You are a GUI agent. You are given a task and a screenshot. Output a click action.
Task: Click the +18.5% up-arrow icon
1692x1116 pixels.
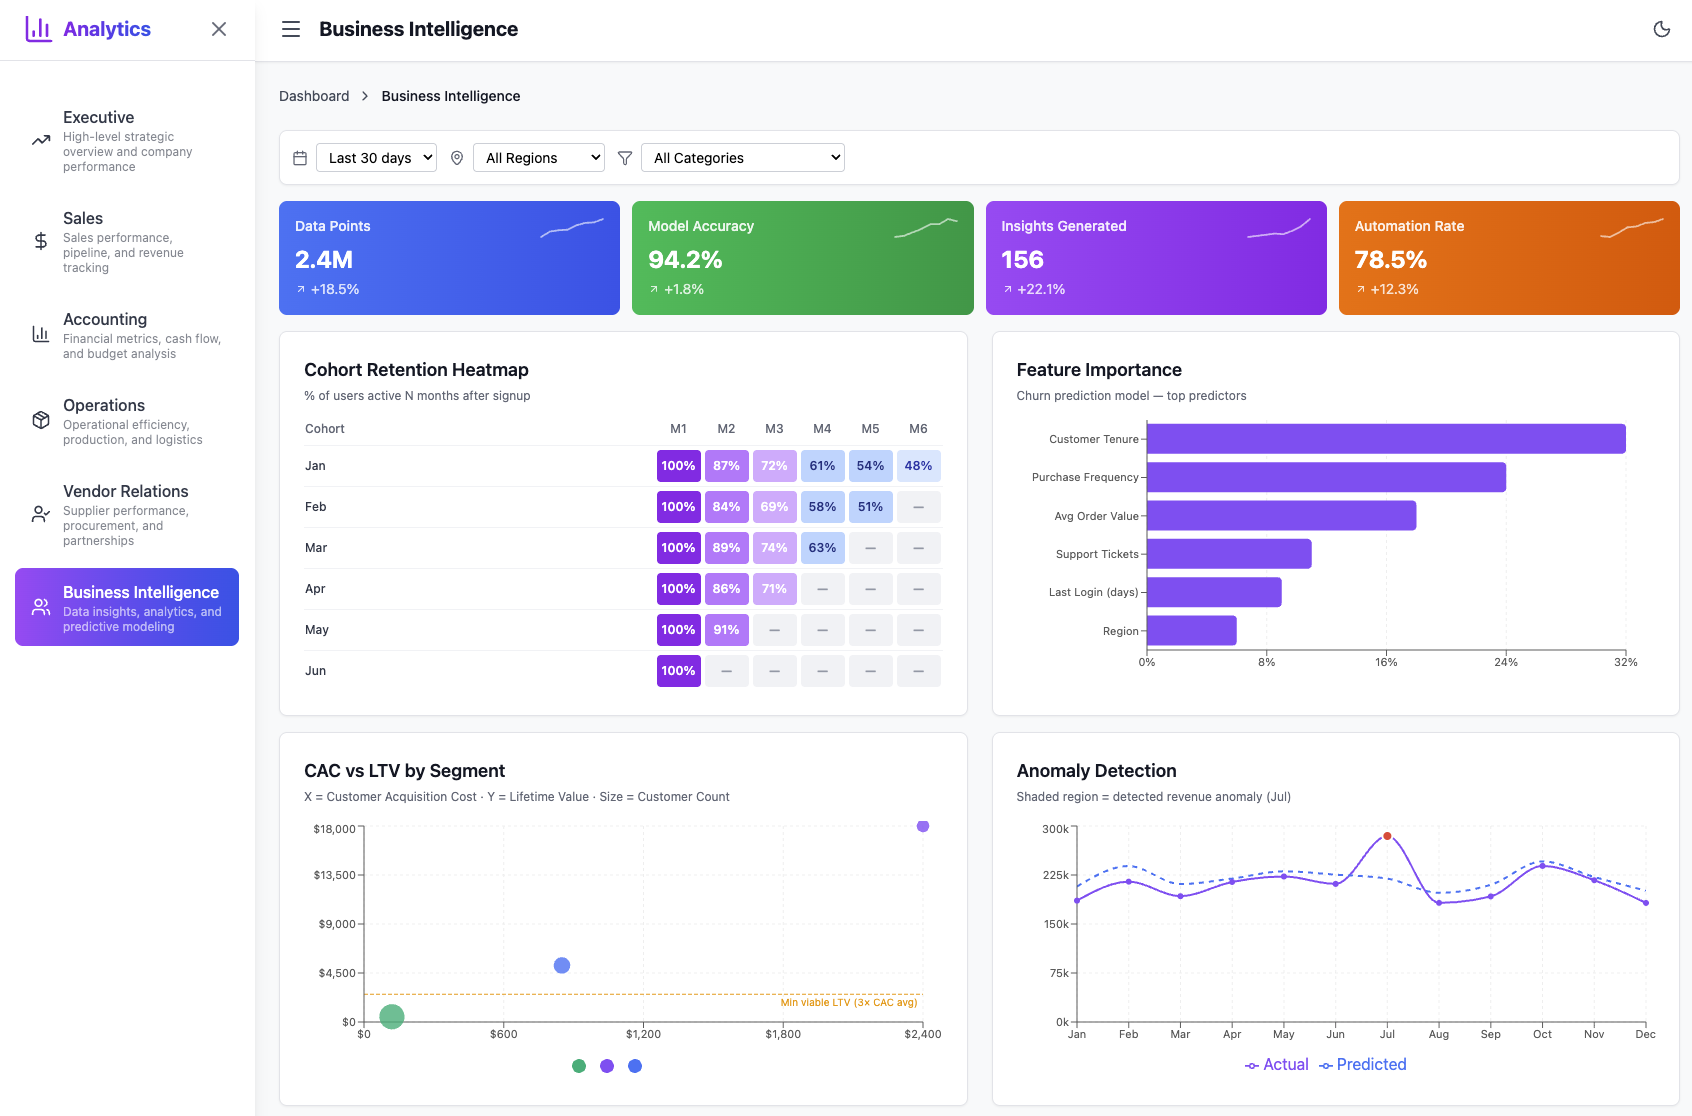click(x=301, y=289)
